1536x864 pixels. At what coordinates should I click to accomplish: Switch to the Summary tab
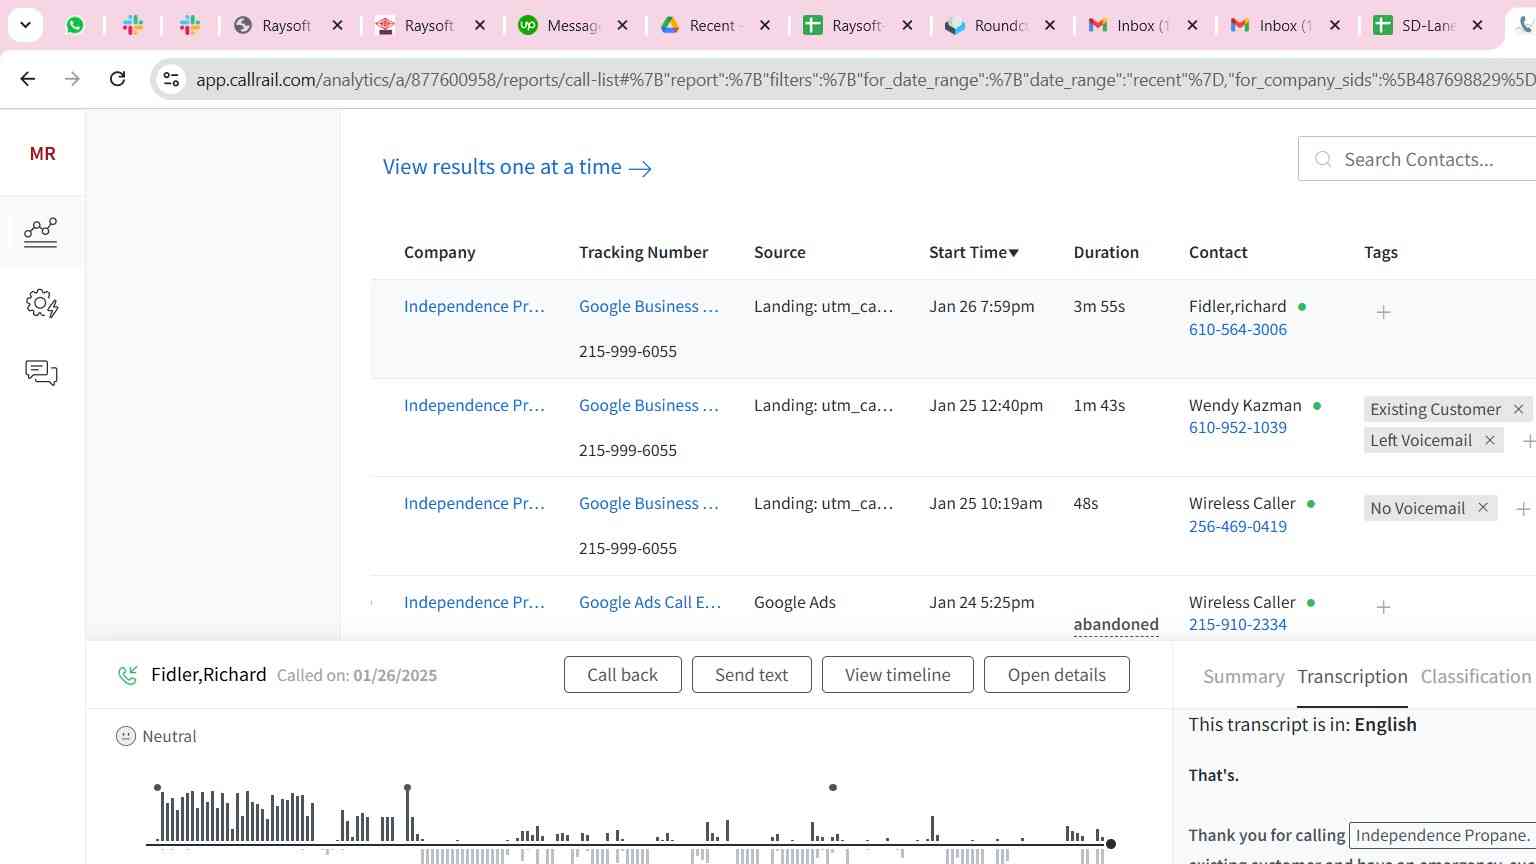(x=1243, y=677)
